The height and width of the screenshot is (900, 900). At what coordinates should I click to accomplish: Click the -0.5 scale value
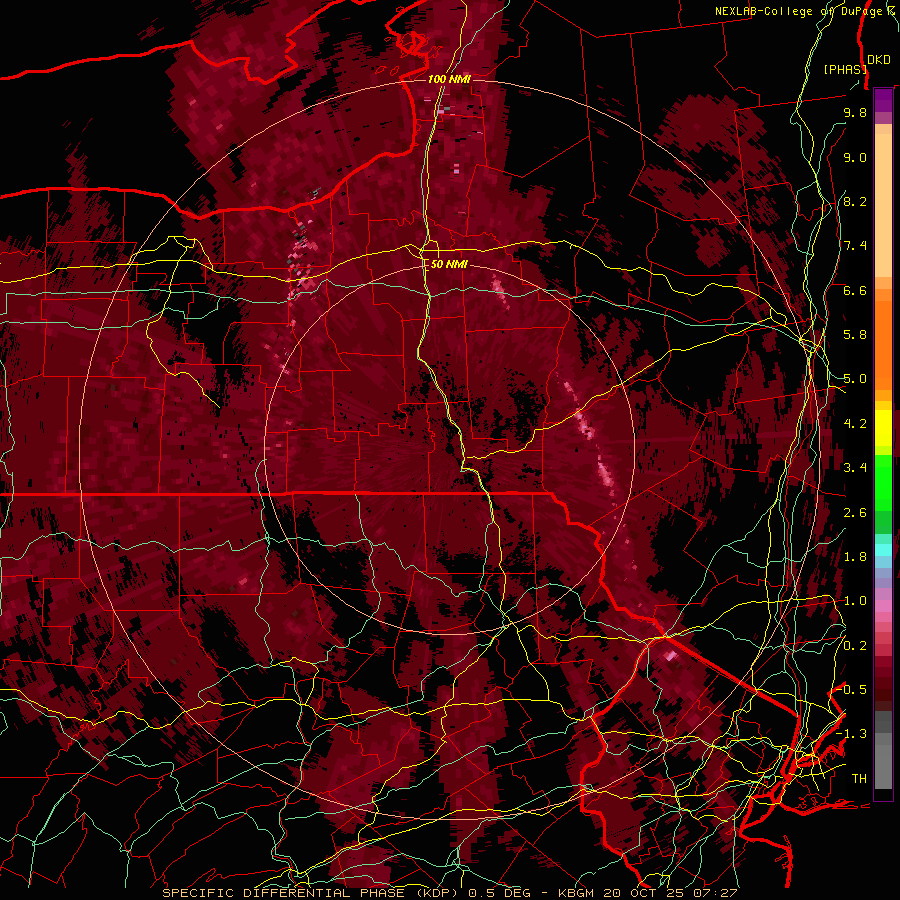tap(852, 690)
